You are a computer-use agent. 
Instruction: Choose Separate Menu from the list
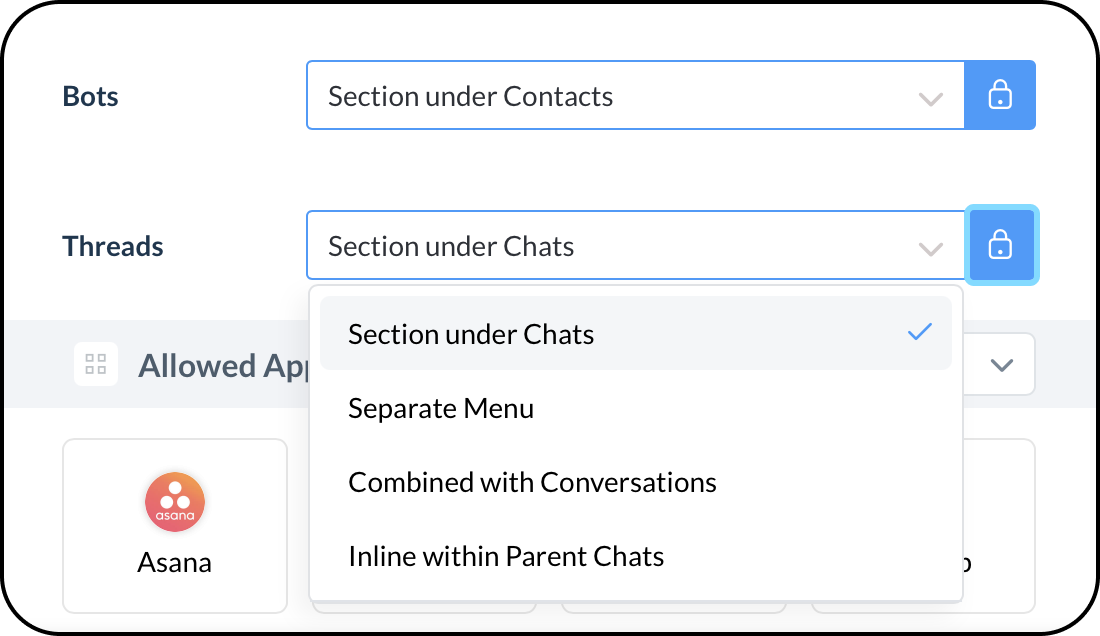441,408
